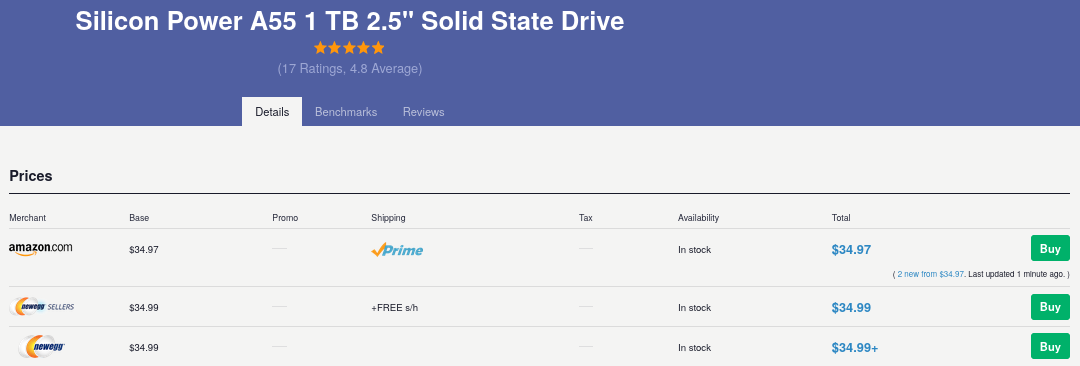Select the Details tab
This screenshot has height=366, width=1080.
click(272, 112)
